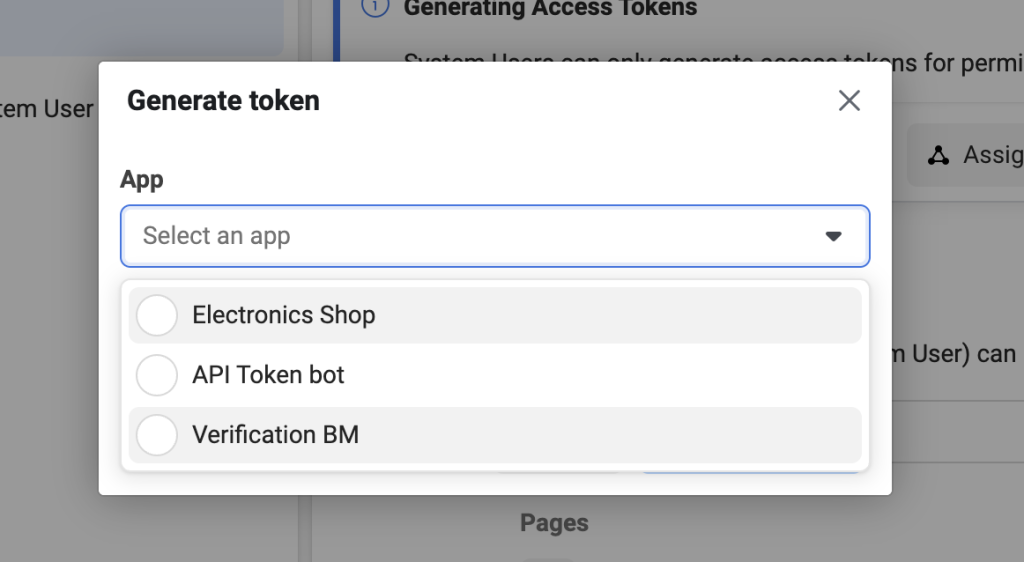Click the Generating Access Tokens heading

pos(551,8)
